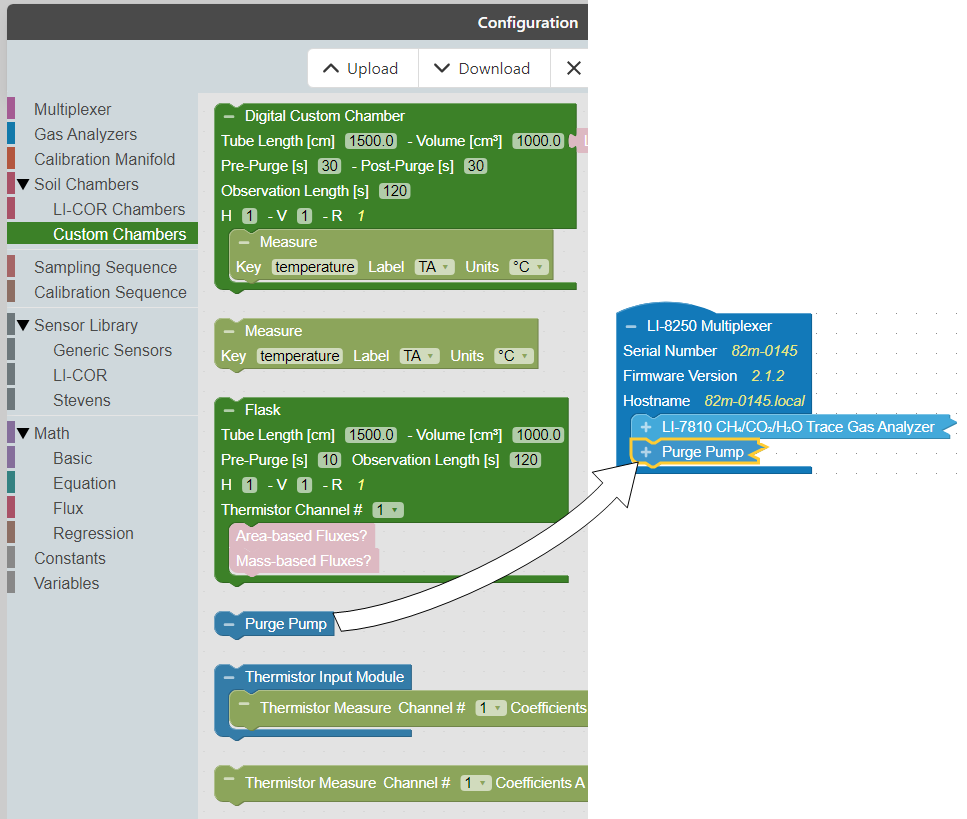Select Custom Chambers category
Viewport: 967px width, 819px height.
[120, 234]
